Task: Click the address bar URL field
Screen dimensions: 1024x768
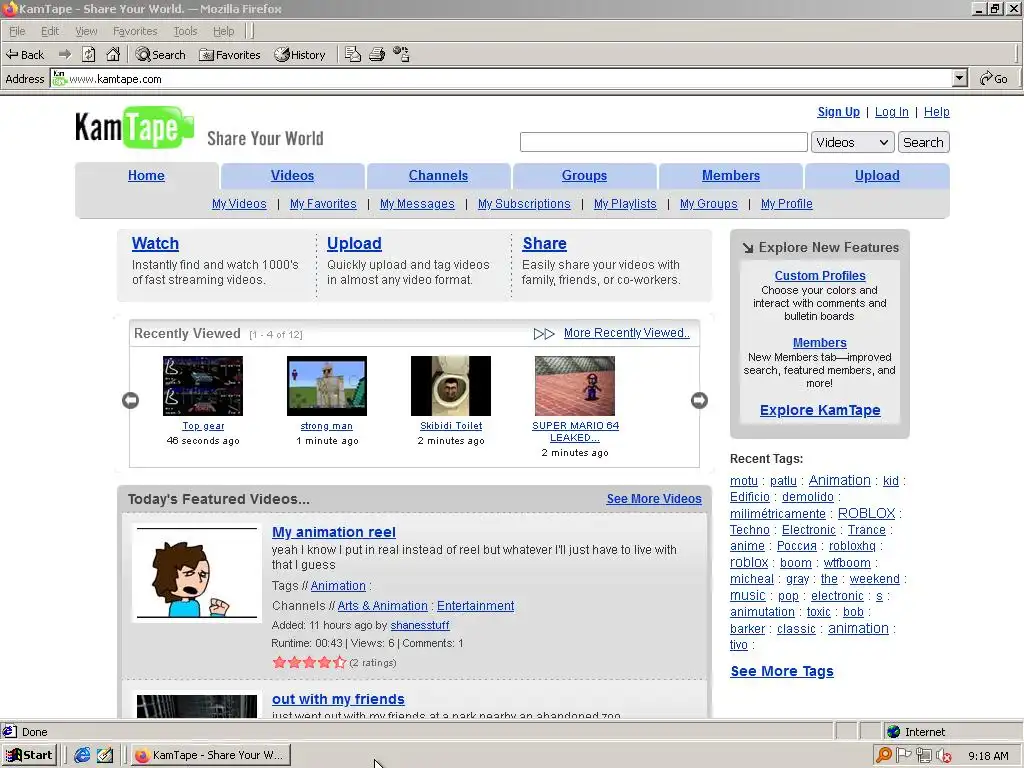Action: [503, 79]
